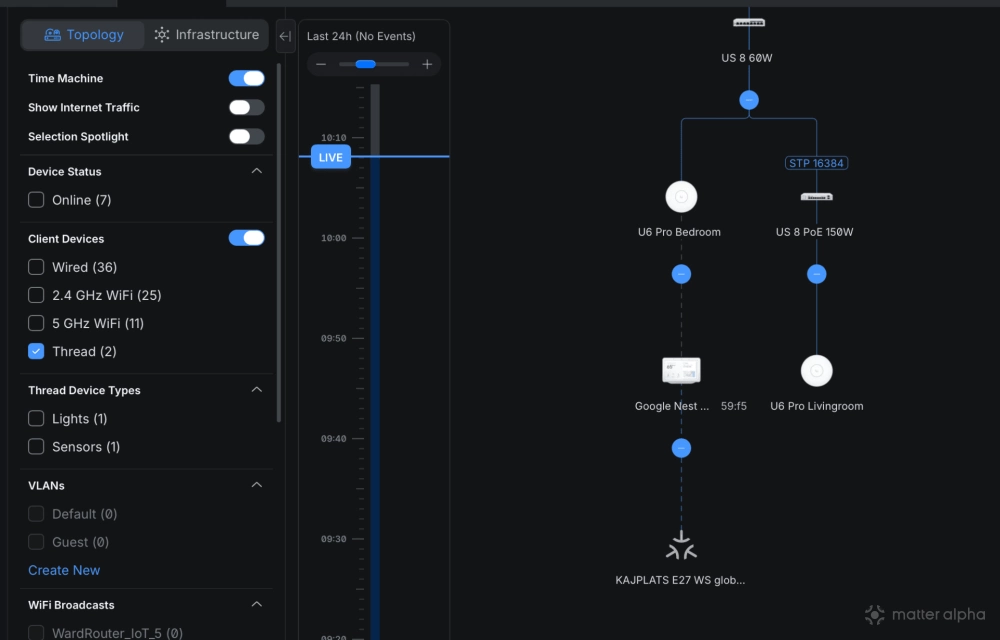Image resolution: width=1000 pixels, height=640 pixels.
Task: Collapse the VLANs section
Action: 256,486
